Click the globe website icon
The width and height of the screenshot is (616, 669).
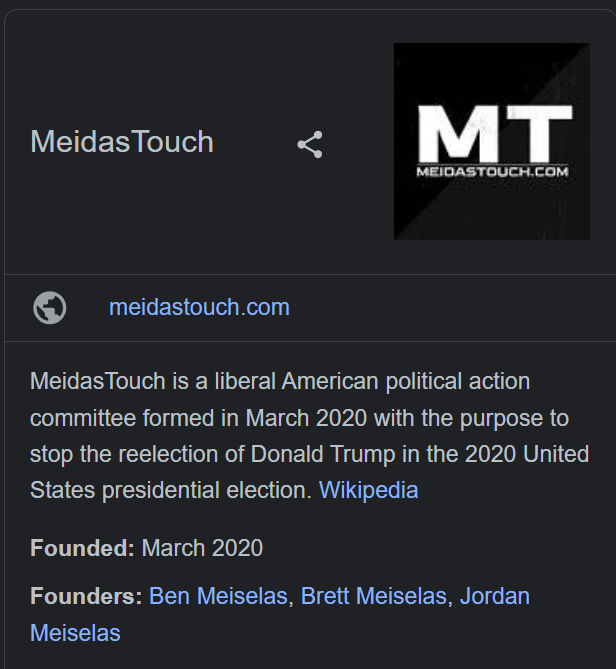(x=50, y=307)
